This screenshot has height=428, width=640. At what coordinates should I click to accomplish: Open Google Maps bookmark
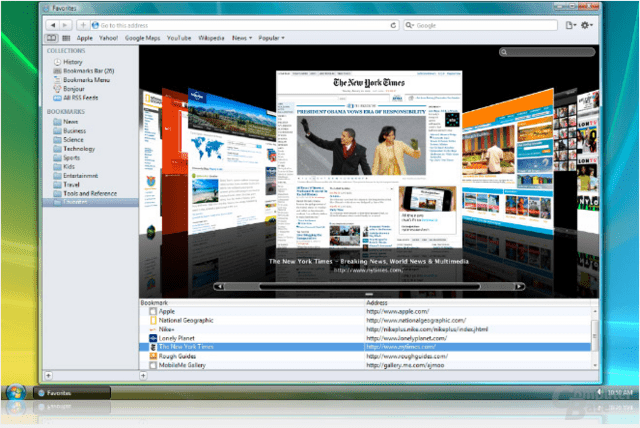142,38
